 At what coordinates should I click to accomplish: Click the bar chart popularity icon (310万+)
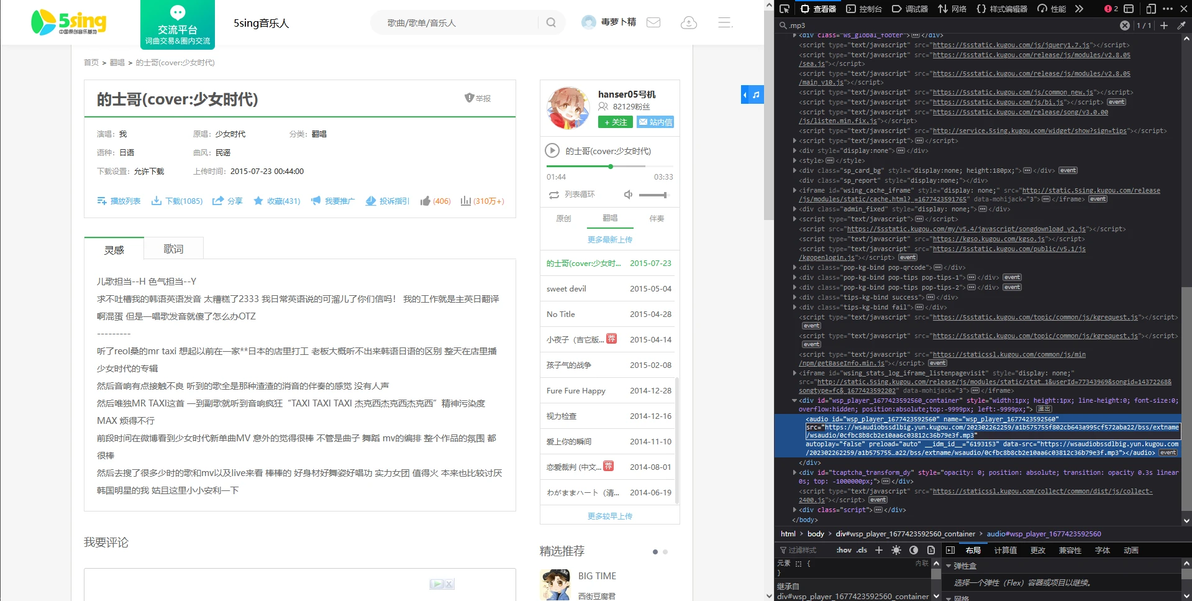point(465,201)
